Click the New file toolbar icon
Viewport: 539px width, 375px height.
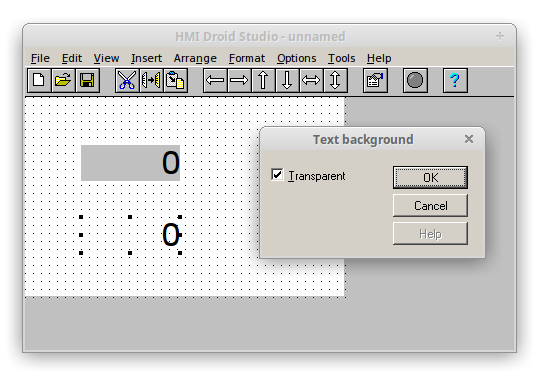39,81
